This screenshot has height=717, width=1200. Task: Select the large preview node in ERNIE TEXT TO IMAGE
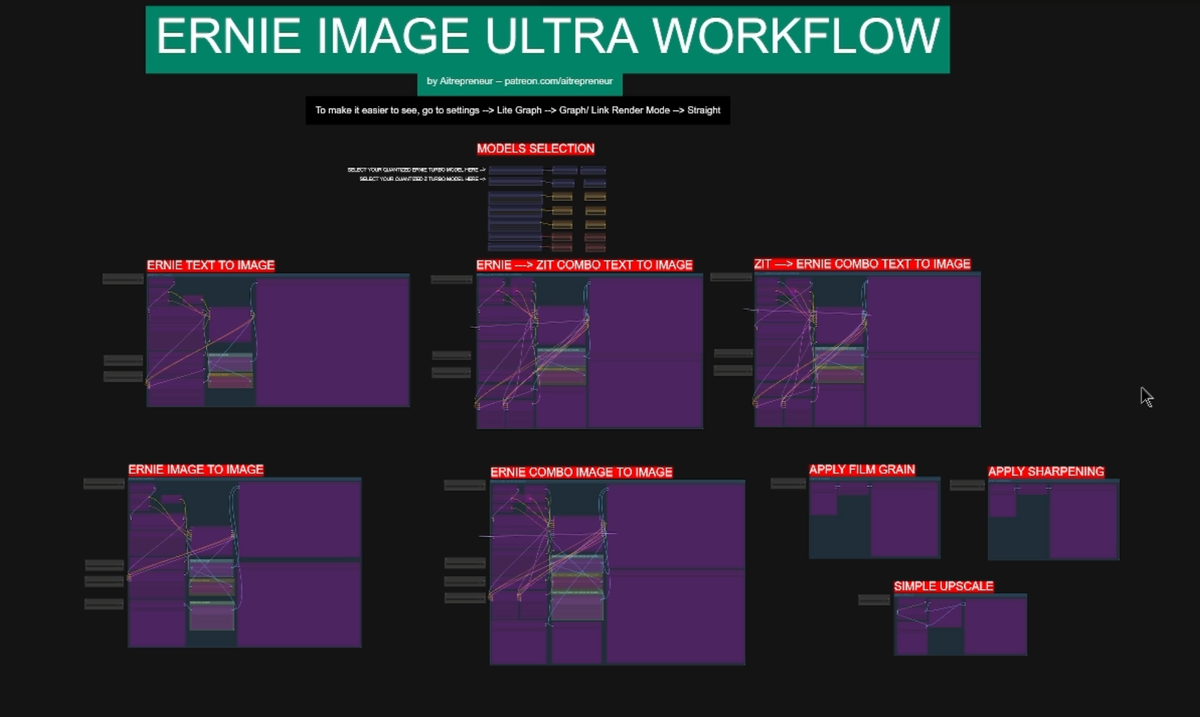pyautogui.click(x=333, y=341)
